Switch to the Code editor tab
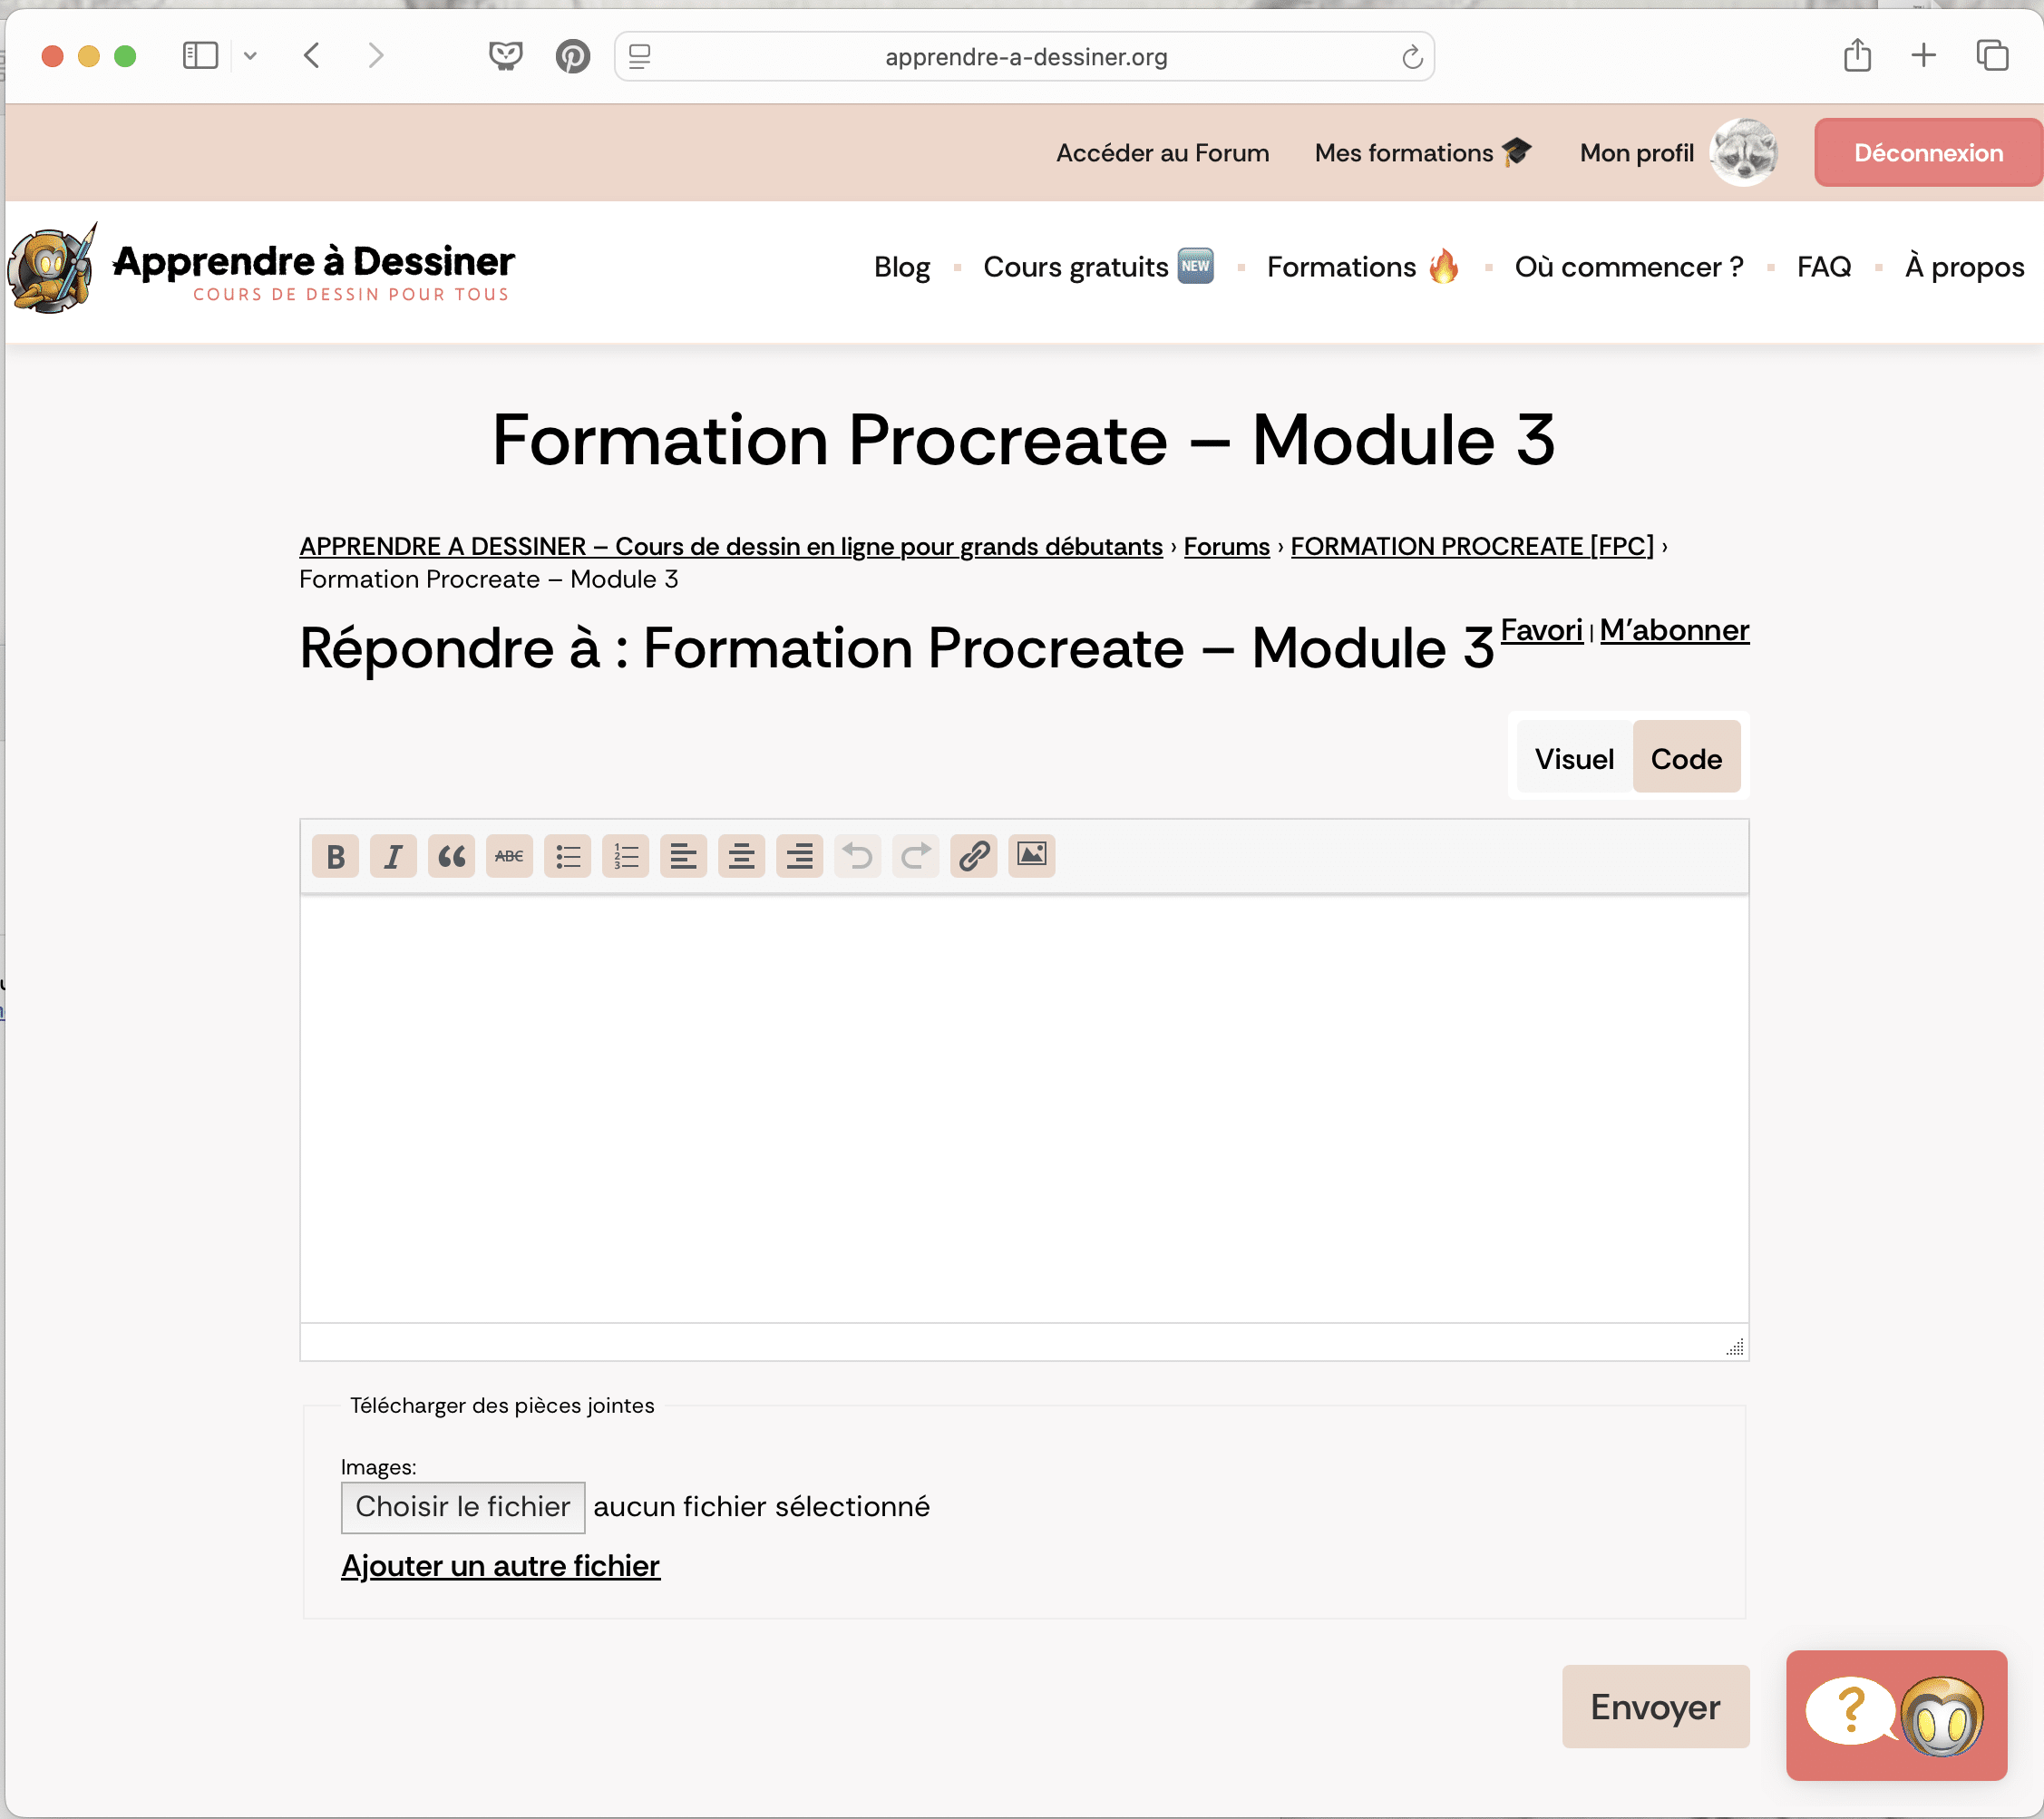Image resolution: width=2044 pixels, height=1819 pixels. (x=1686, y=758)
